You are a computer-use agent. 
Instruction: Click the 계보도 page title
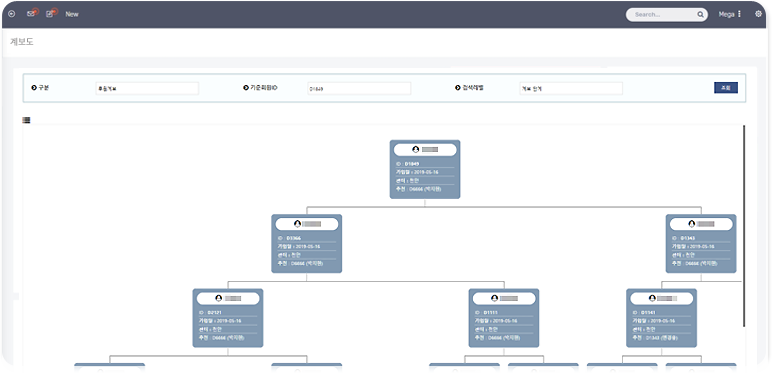(x=22, y=42)
